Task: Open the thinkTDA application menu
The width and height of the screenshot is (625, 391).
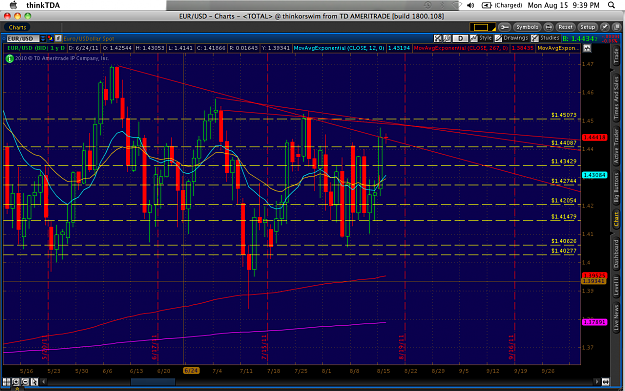Action: [x=43, y=5]
